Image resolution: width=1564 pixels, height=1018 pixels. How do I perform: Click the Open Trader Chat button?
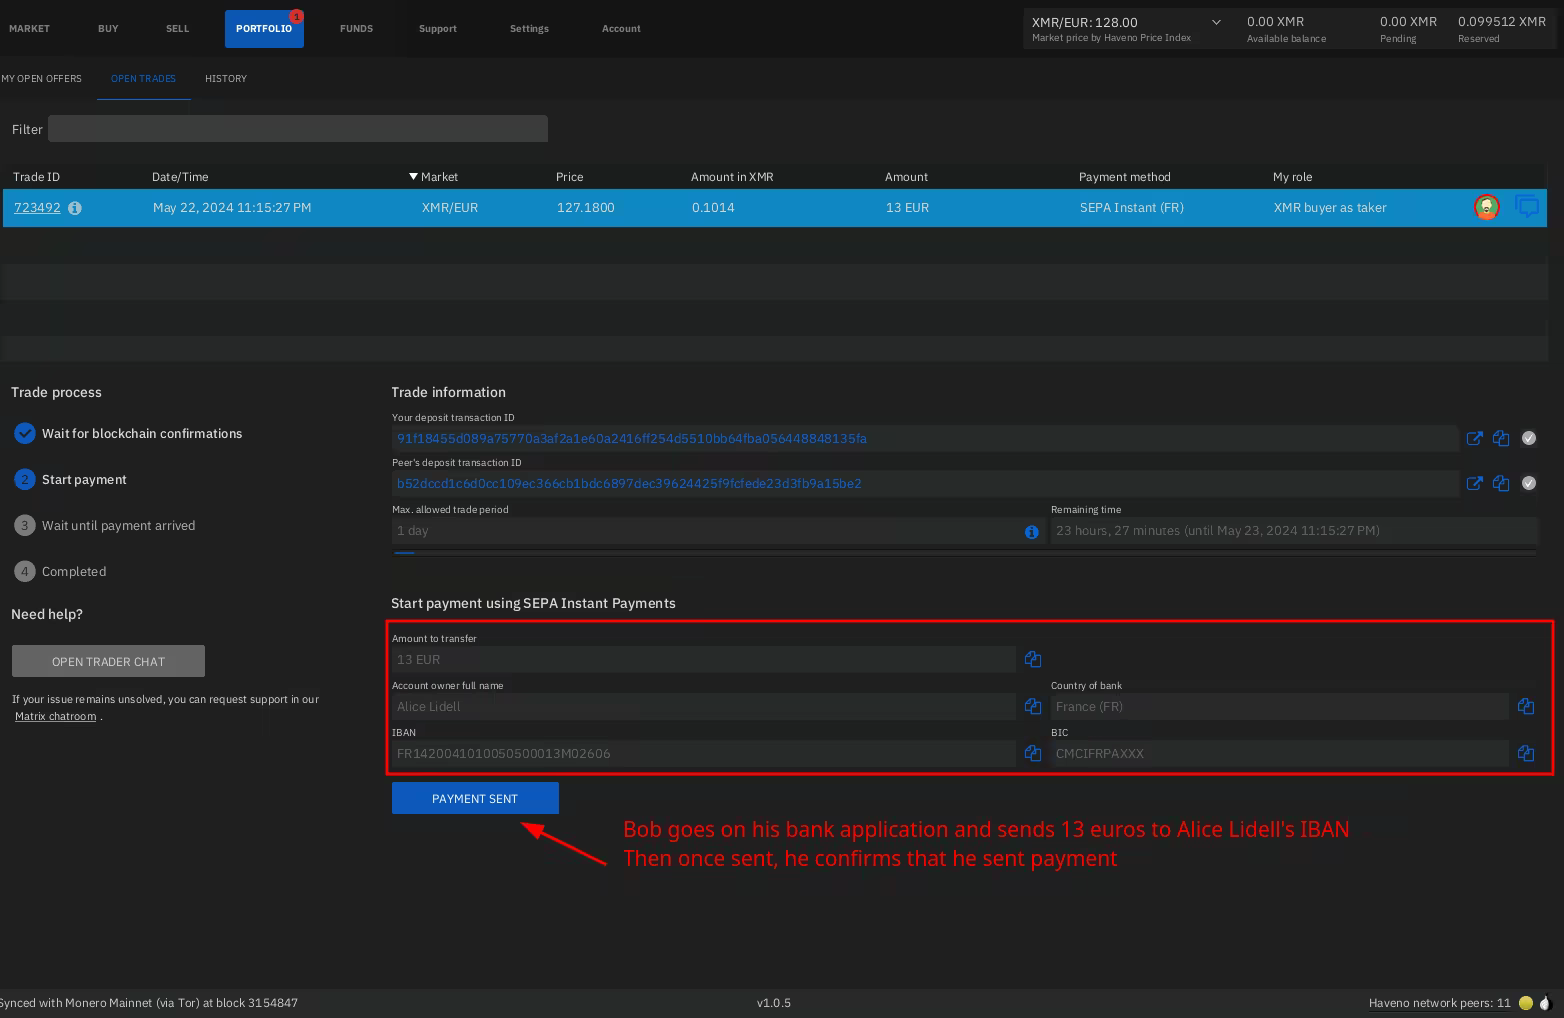pyautogui.click(x=108, y=661)
